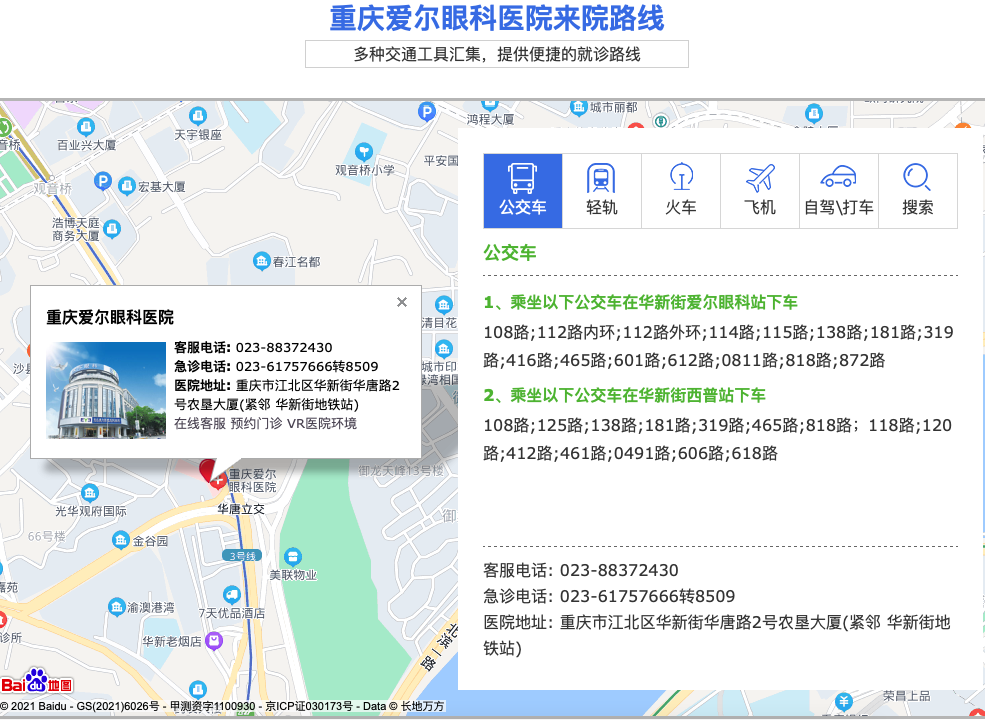The image size is (985, 720).
Task: Click the Baidu copyright notice text
Action: click(x=222, y=706)
